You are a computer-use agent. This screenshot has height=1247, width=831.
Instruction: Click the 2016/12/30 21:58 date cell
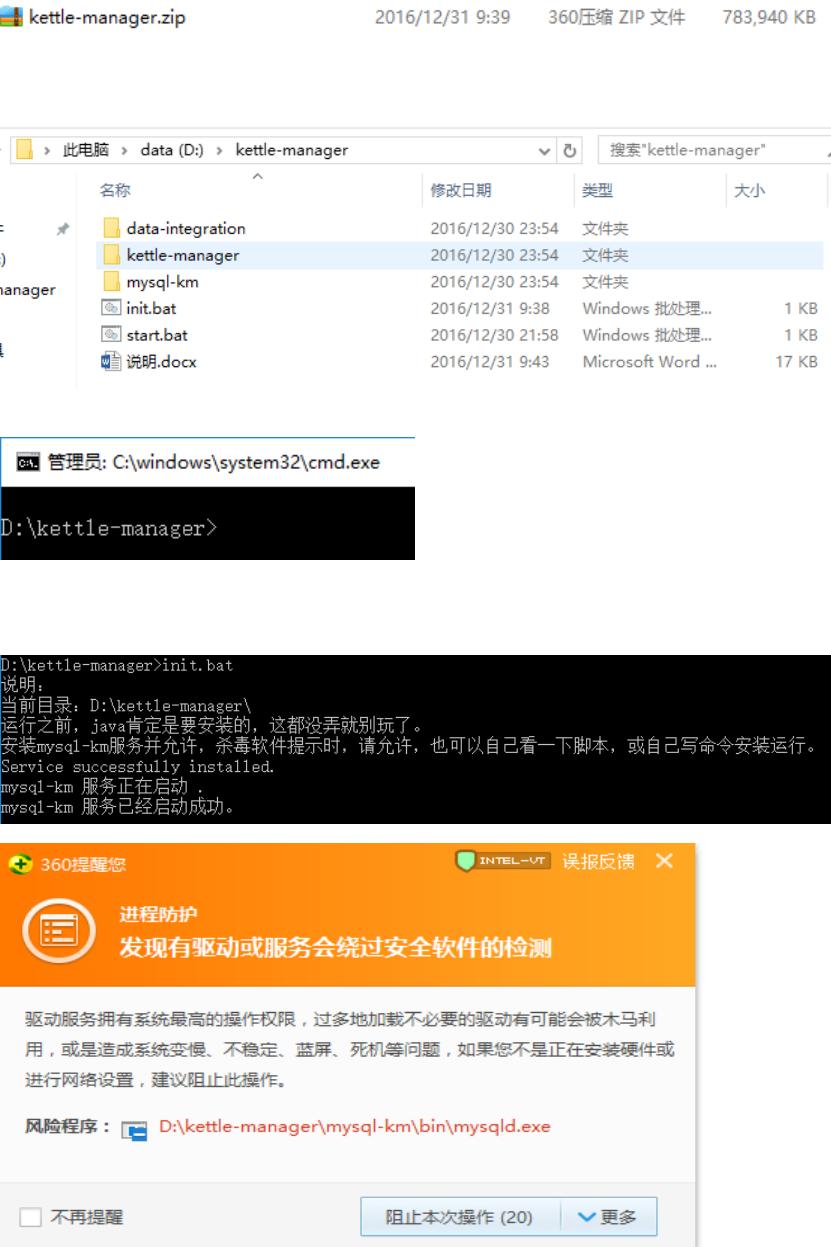[x=494, y=335]
